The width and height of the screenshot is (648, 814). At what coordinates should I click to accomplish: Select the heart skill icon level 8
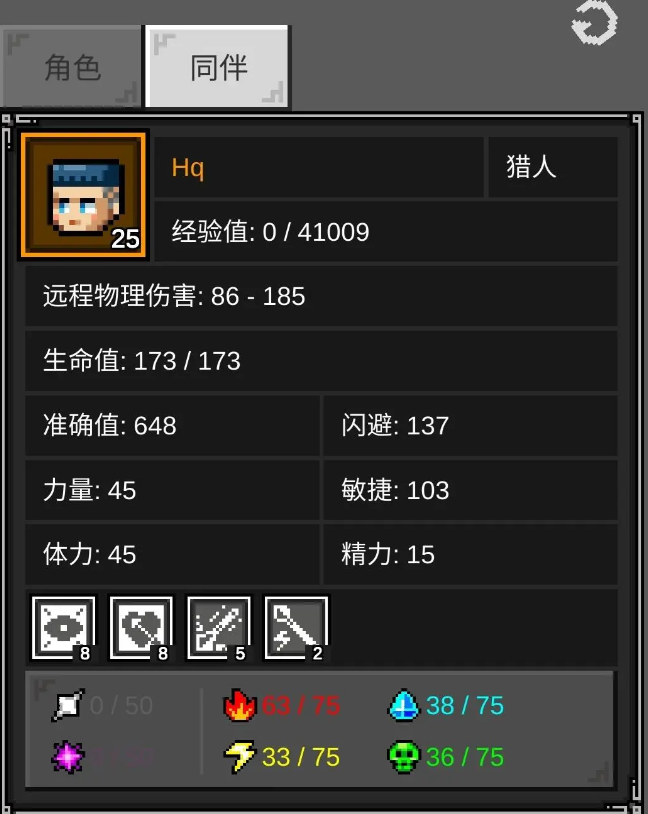[141, 628]
